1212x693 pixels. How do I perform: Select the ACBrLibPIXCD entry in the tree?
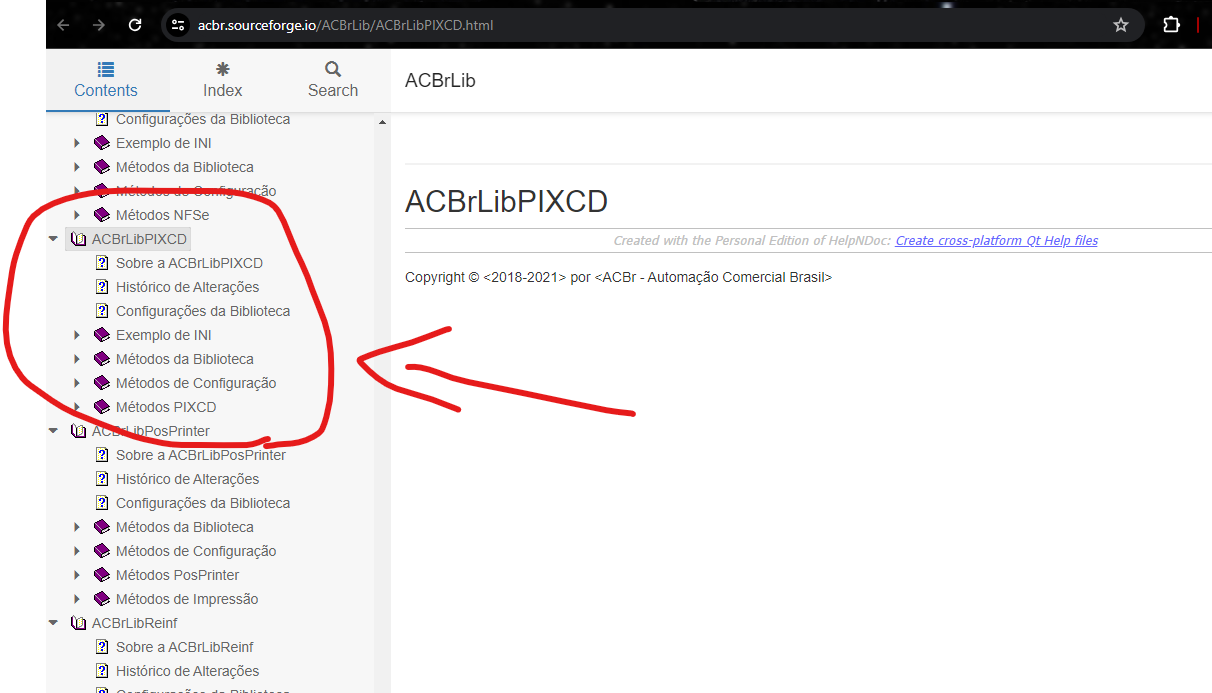click(x=139, y=239)
